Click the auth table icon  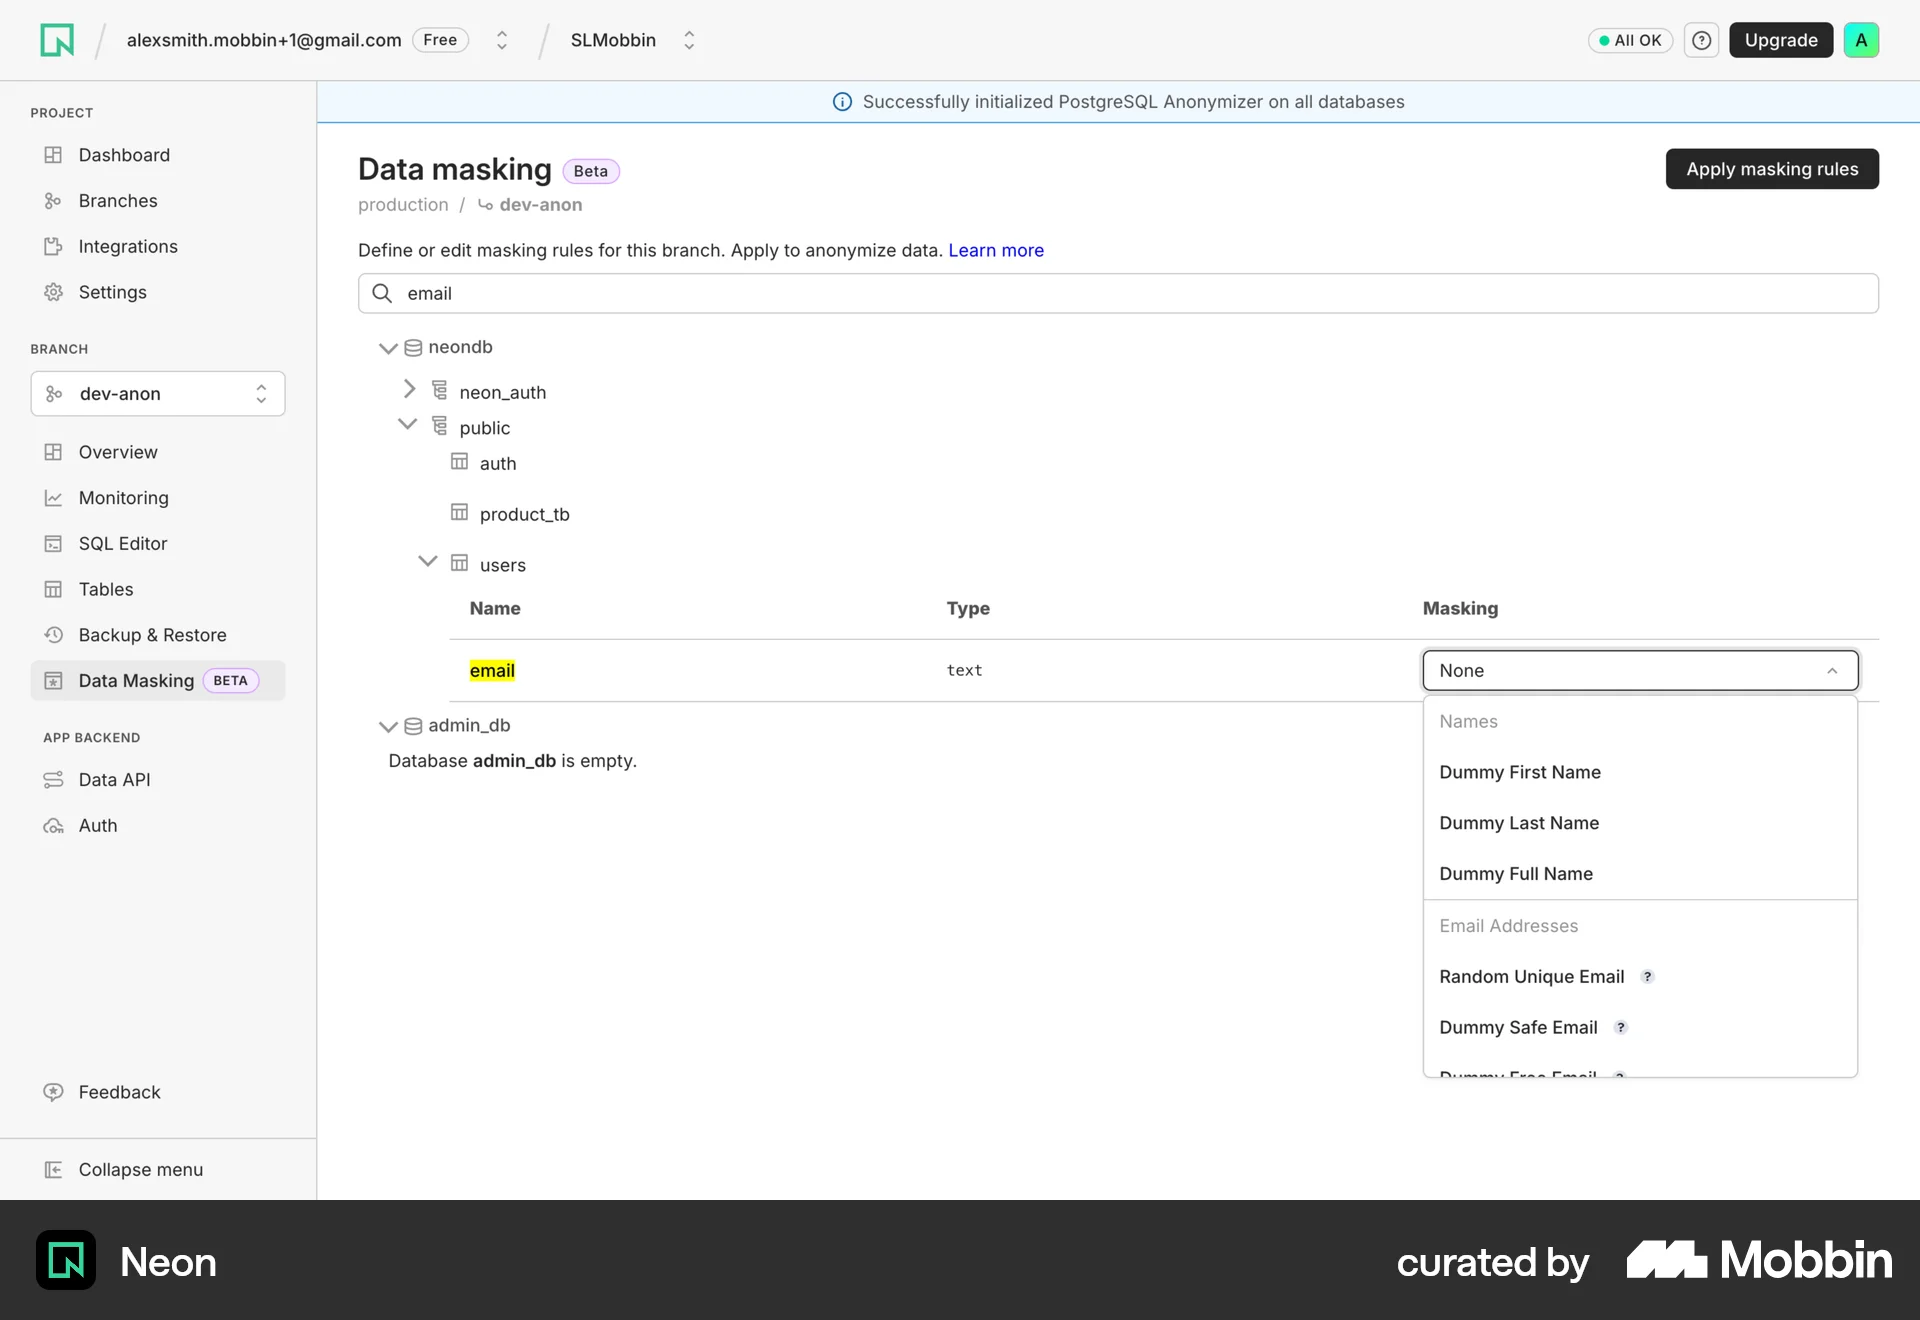click(x=459, y=462)
